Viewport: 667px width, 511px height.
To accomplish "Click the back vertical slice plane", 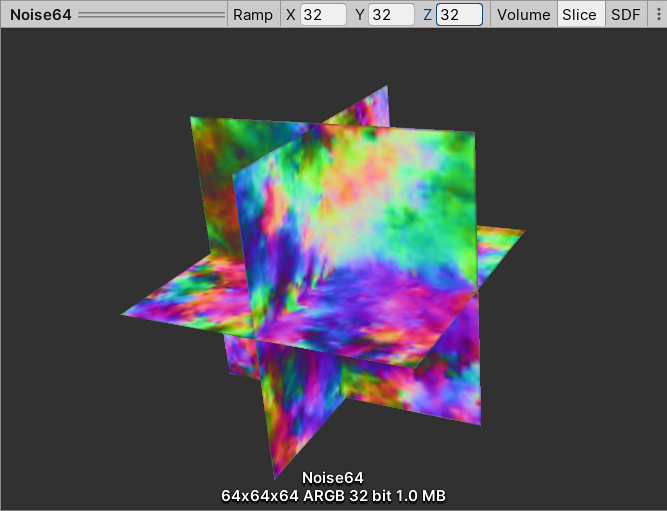I will (215, 180).
